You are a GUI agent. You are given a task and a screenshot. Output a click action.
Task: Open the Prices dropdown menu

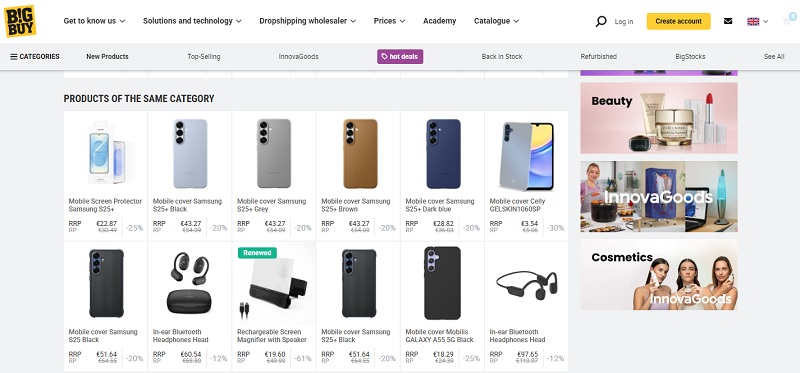[x=389, y=21]
